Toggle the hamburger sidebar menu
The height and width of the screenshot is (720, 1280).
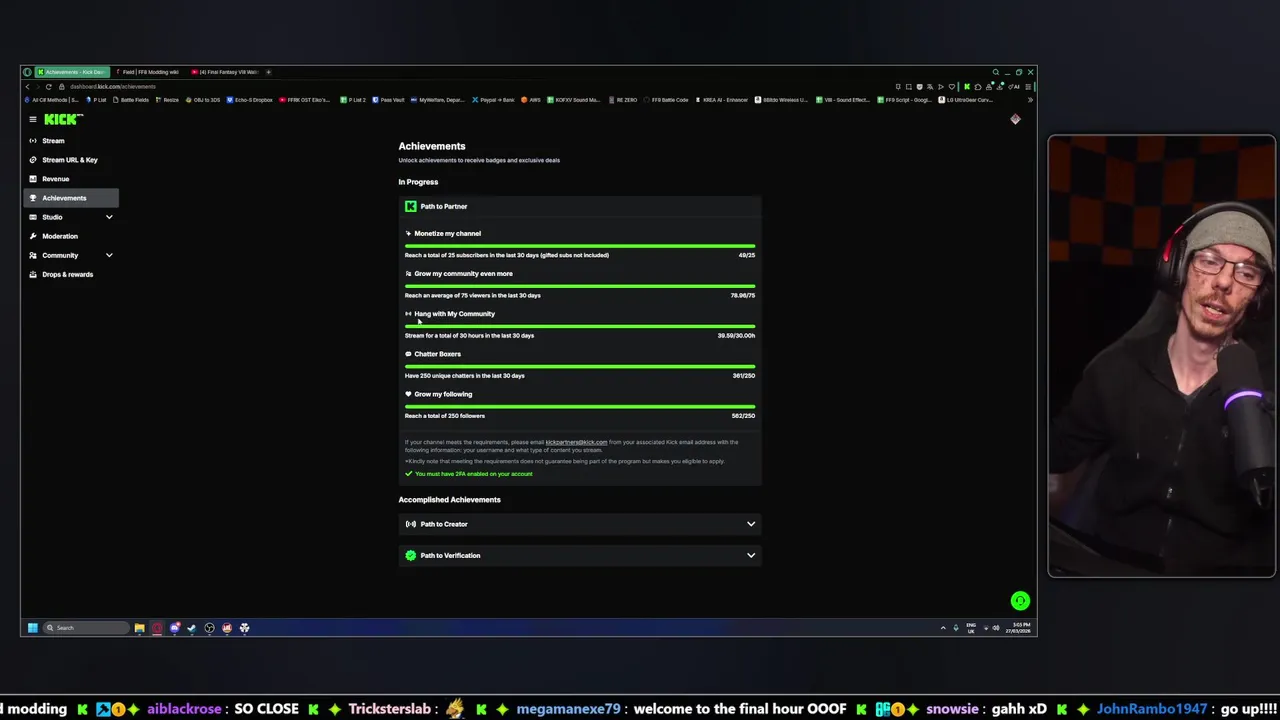click(x=32, y=119)
